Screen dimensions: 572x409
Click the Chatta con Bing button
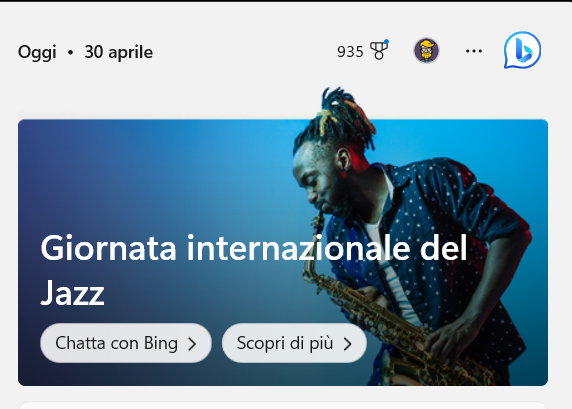126,343
